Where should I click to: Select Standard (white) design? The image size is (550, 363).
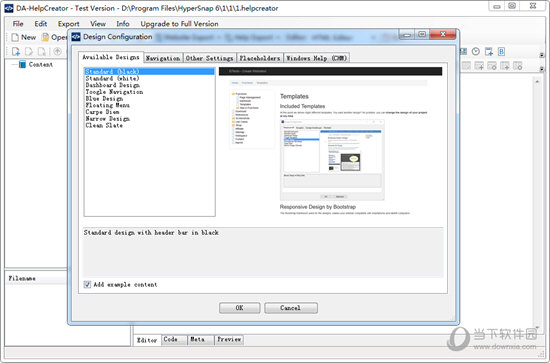(x=149, y=78)
